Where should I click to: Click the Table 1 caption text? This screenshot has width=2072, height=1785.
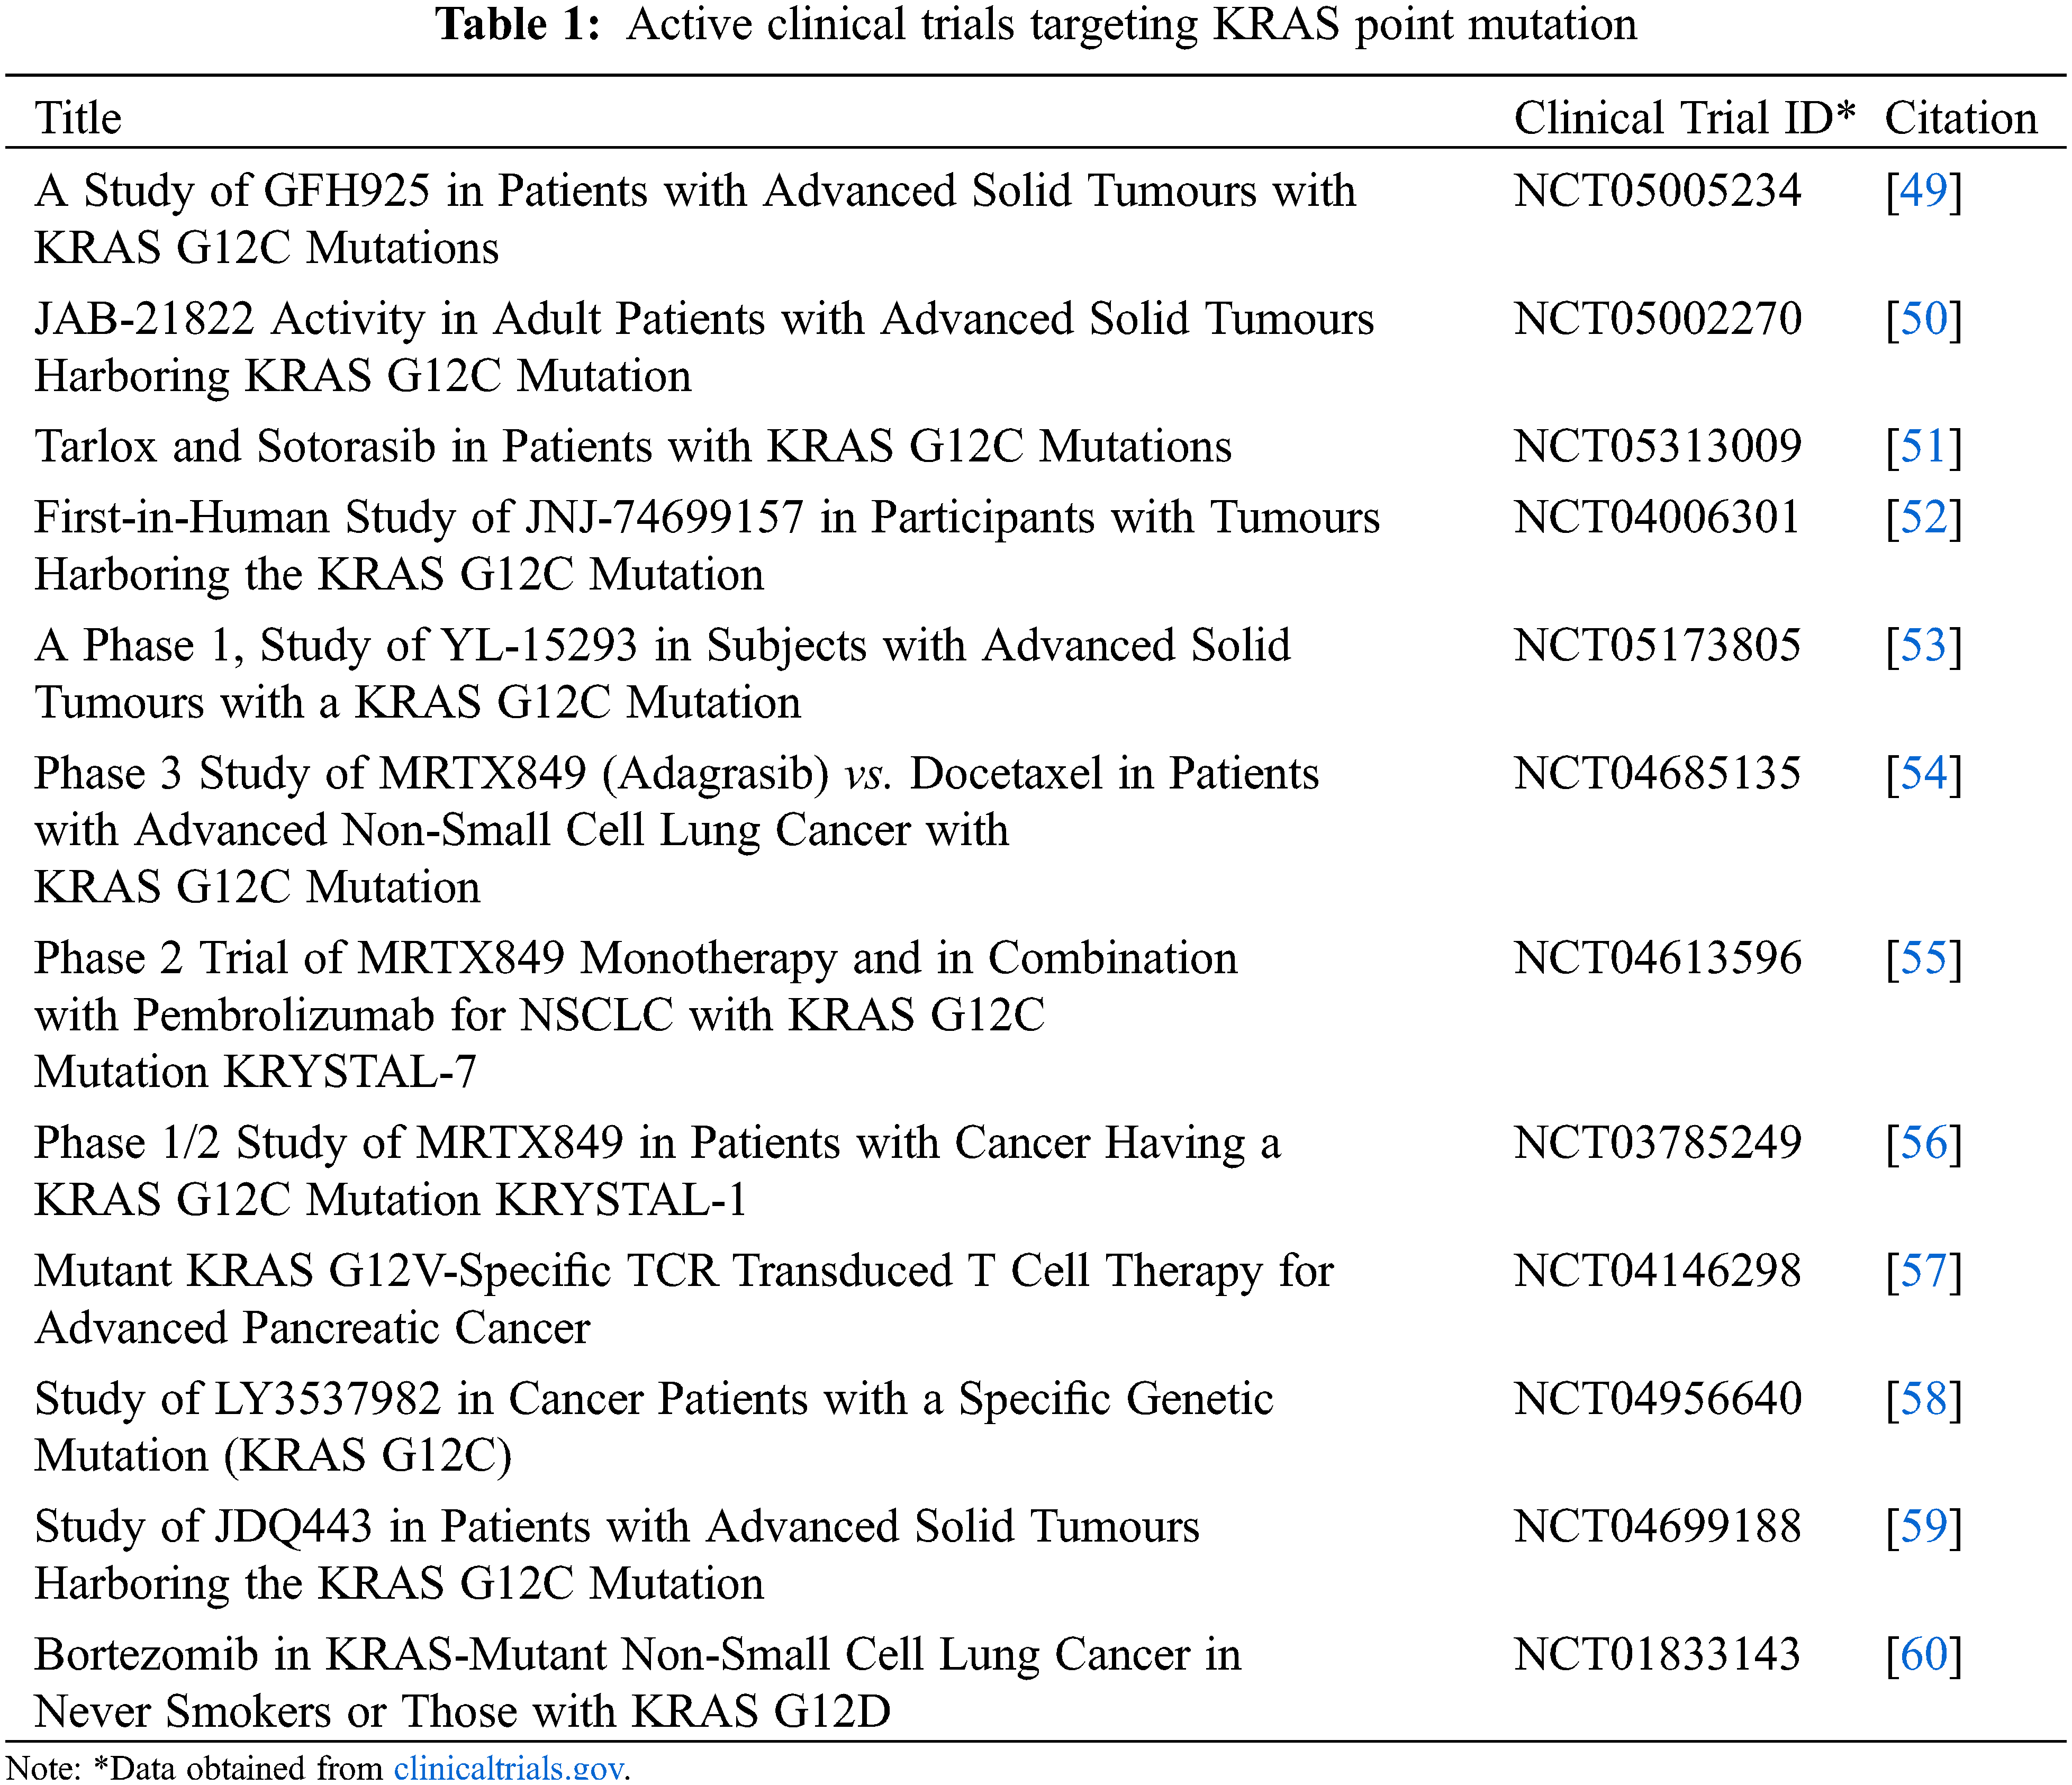click(x=1036, y=24)
